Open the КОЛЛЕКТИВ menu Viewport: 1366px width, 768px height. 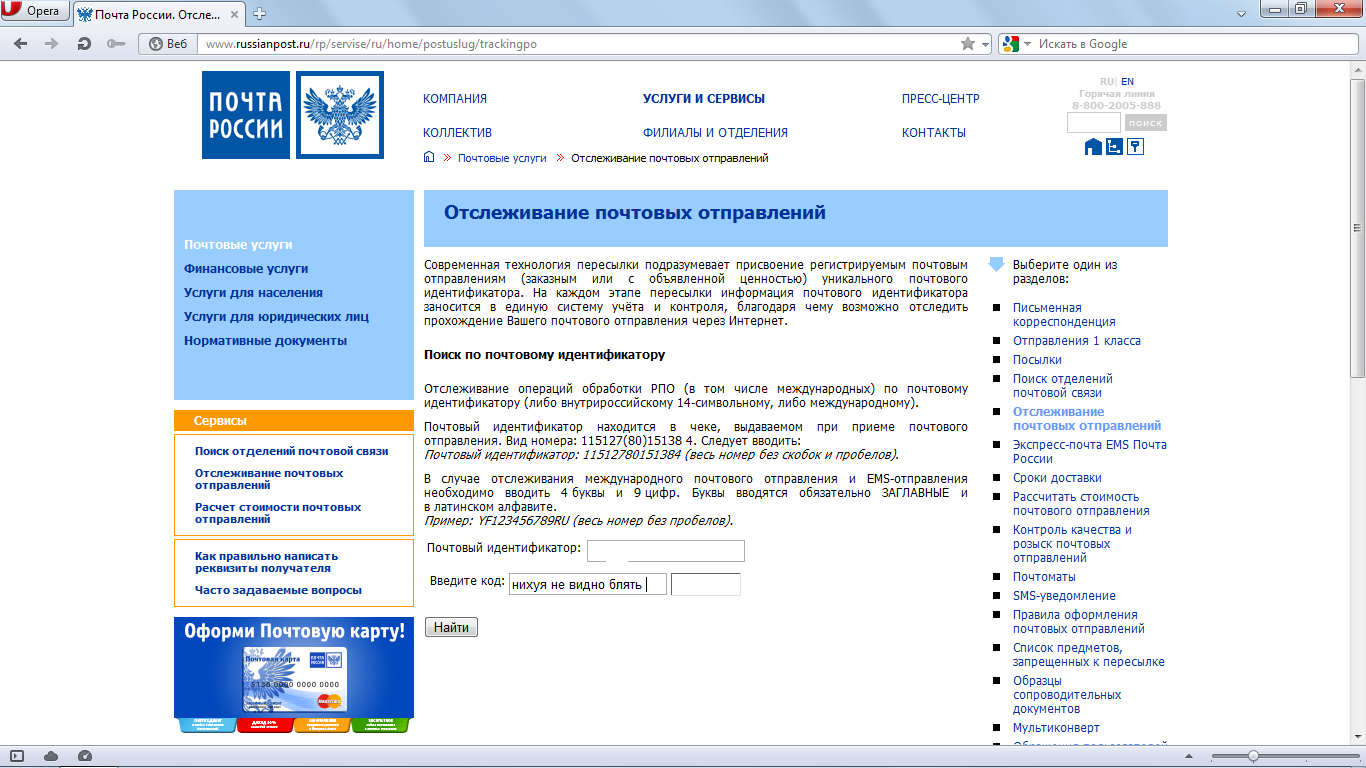coord(457,133)
